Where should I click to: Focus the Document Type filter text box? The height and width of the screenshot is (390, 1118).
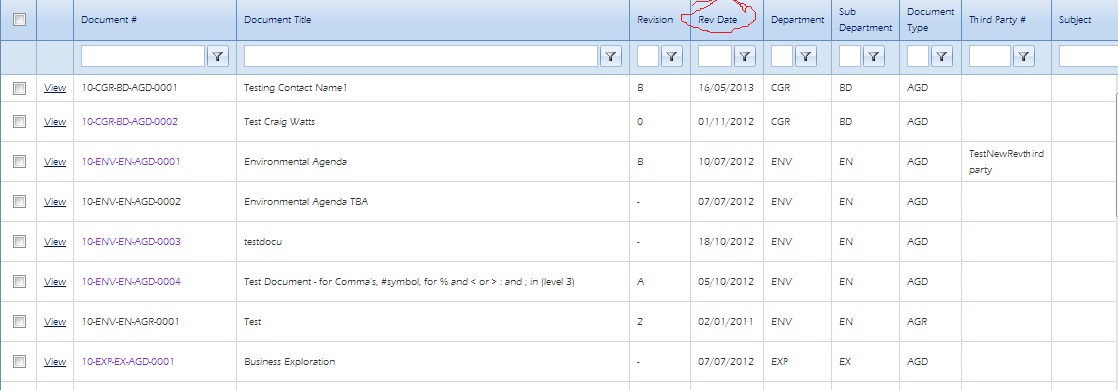(x=918, y=56)
